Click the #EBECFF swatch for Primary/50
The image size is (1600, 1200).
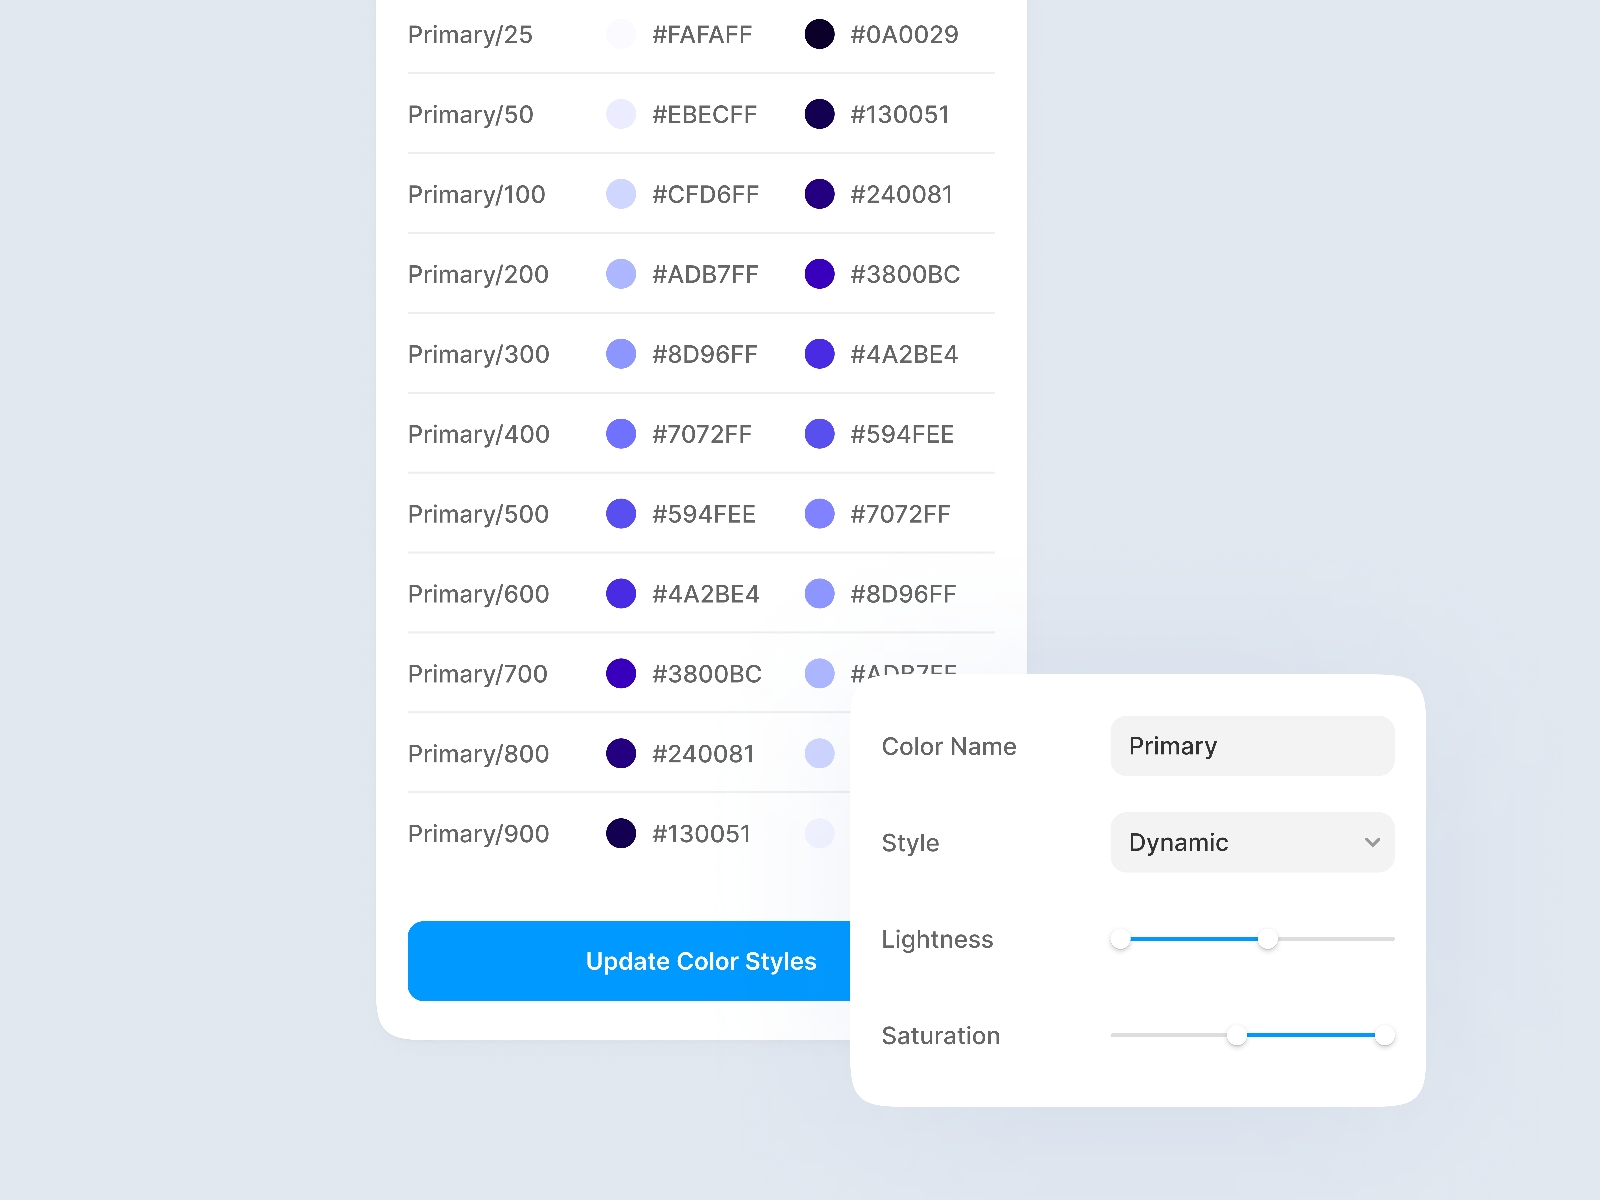[621, 114]
